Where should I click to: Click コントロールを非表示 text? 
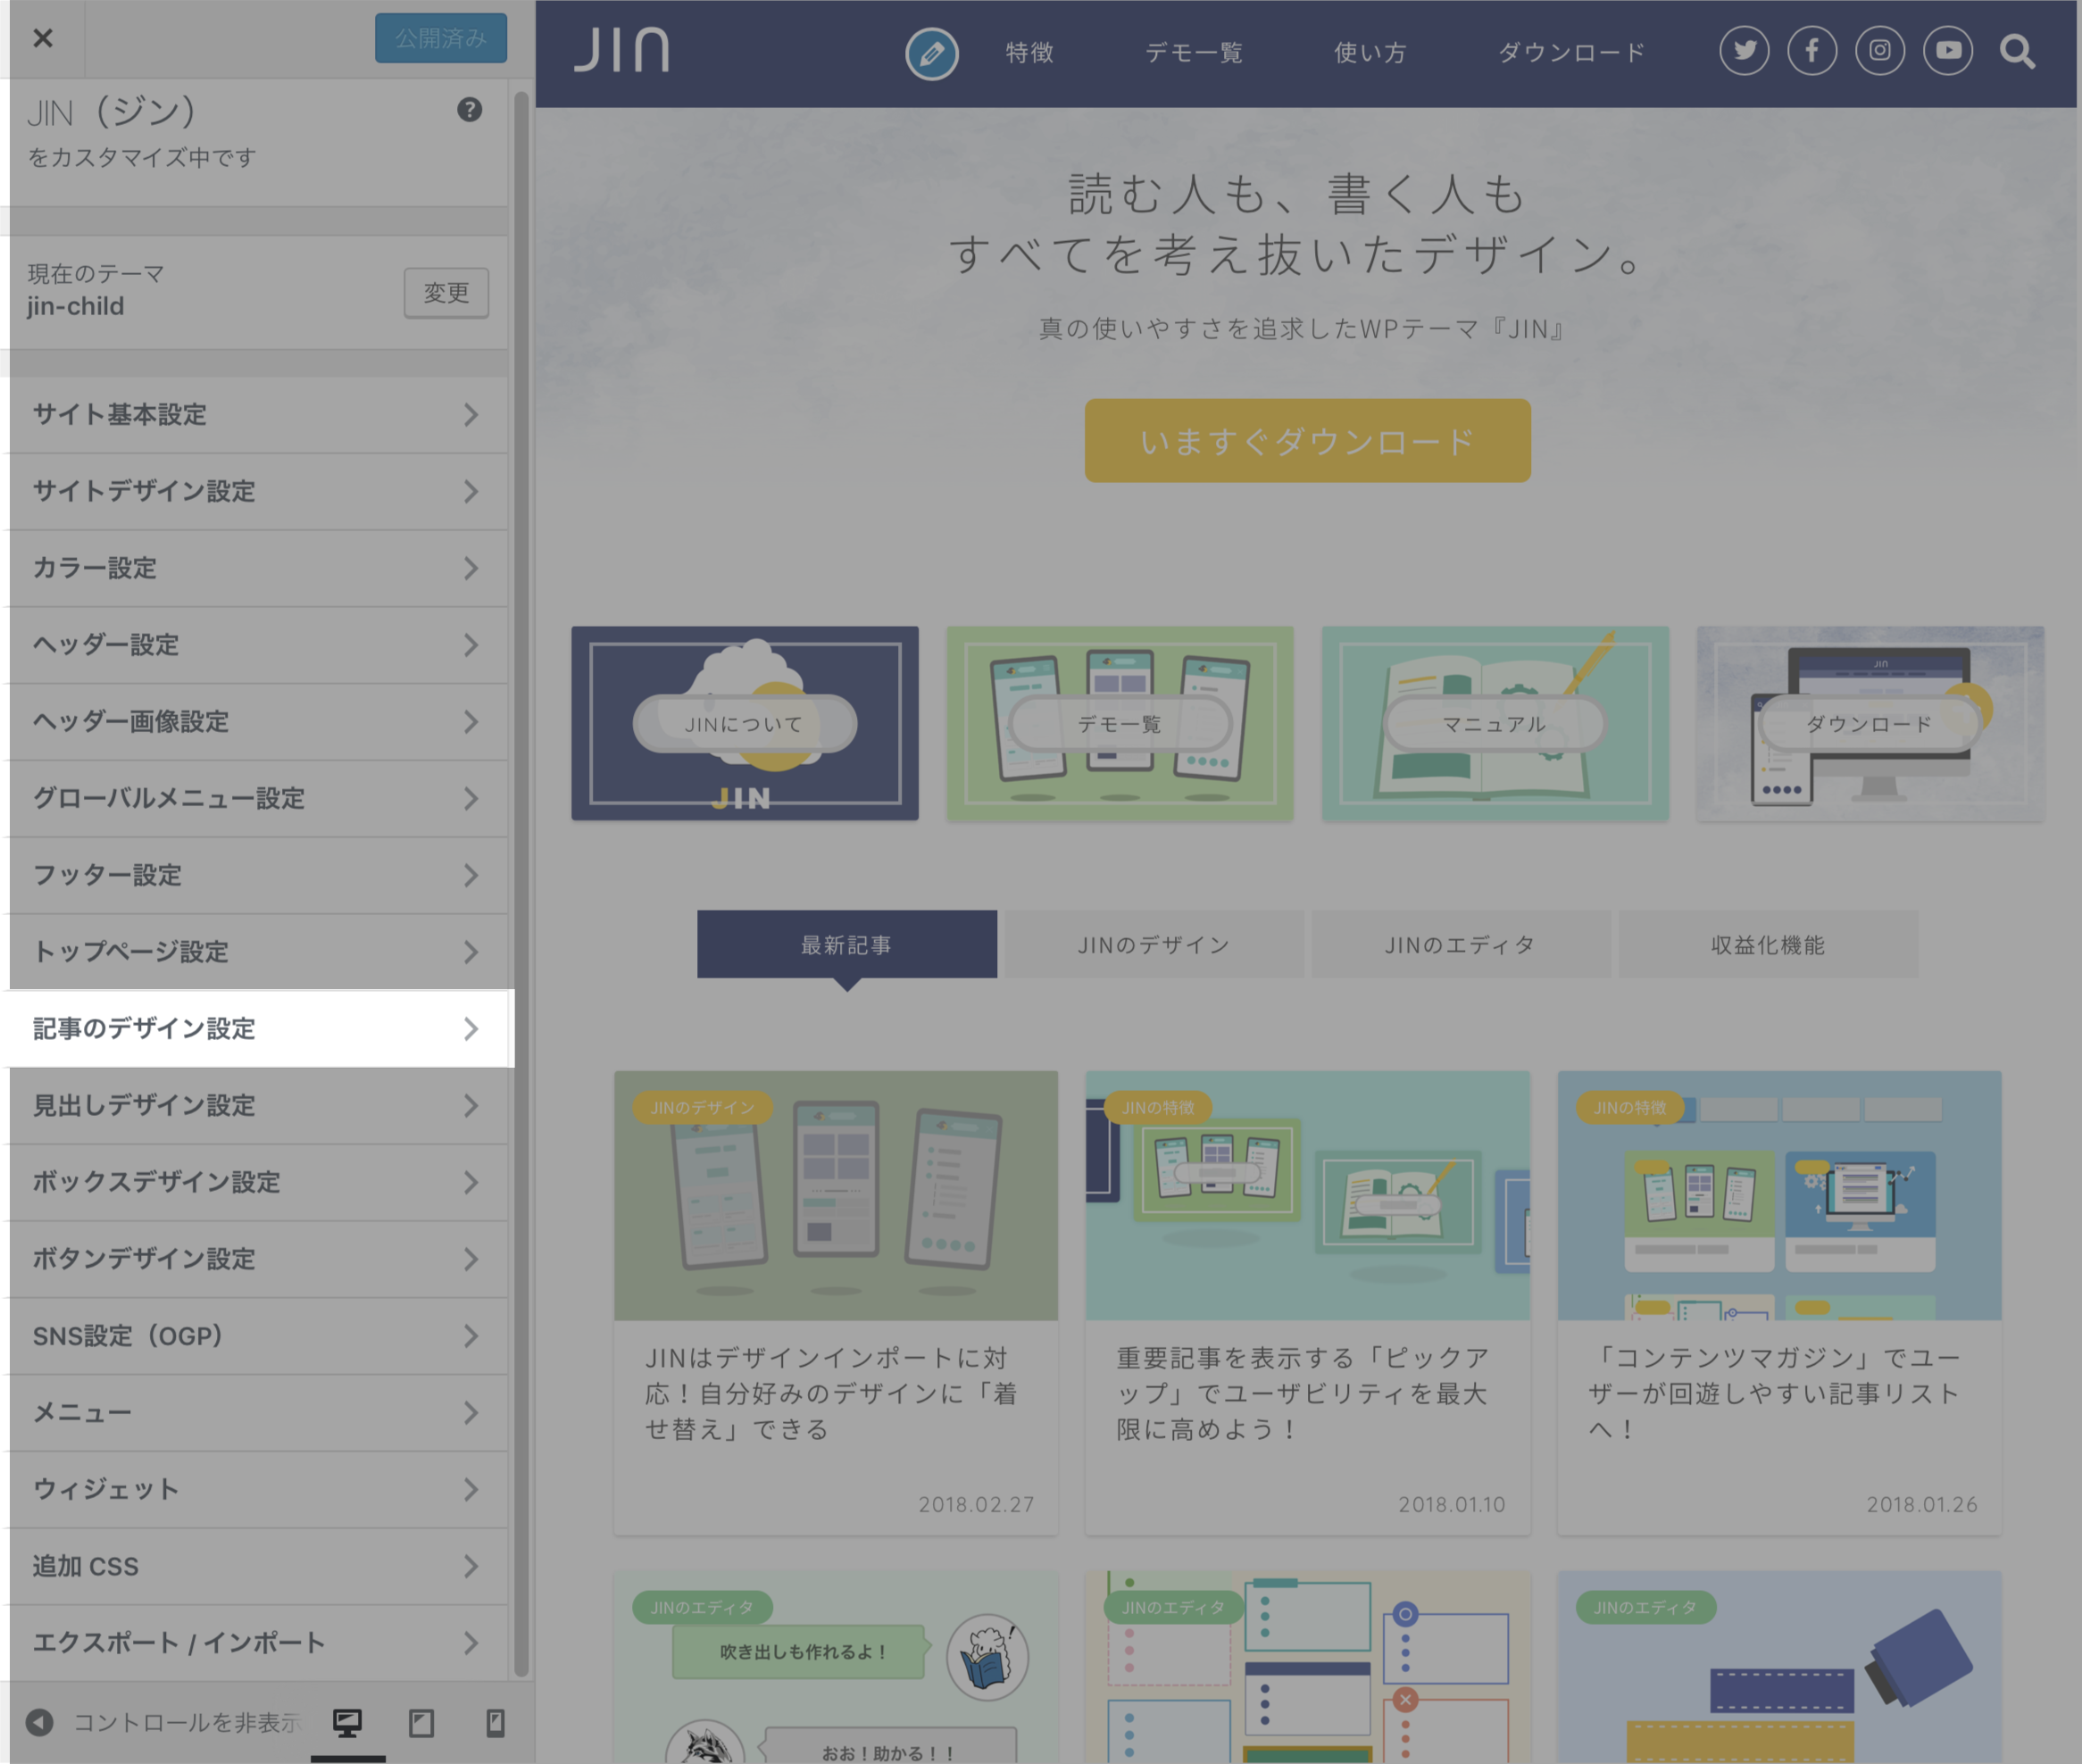tap(187, 1722)
